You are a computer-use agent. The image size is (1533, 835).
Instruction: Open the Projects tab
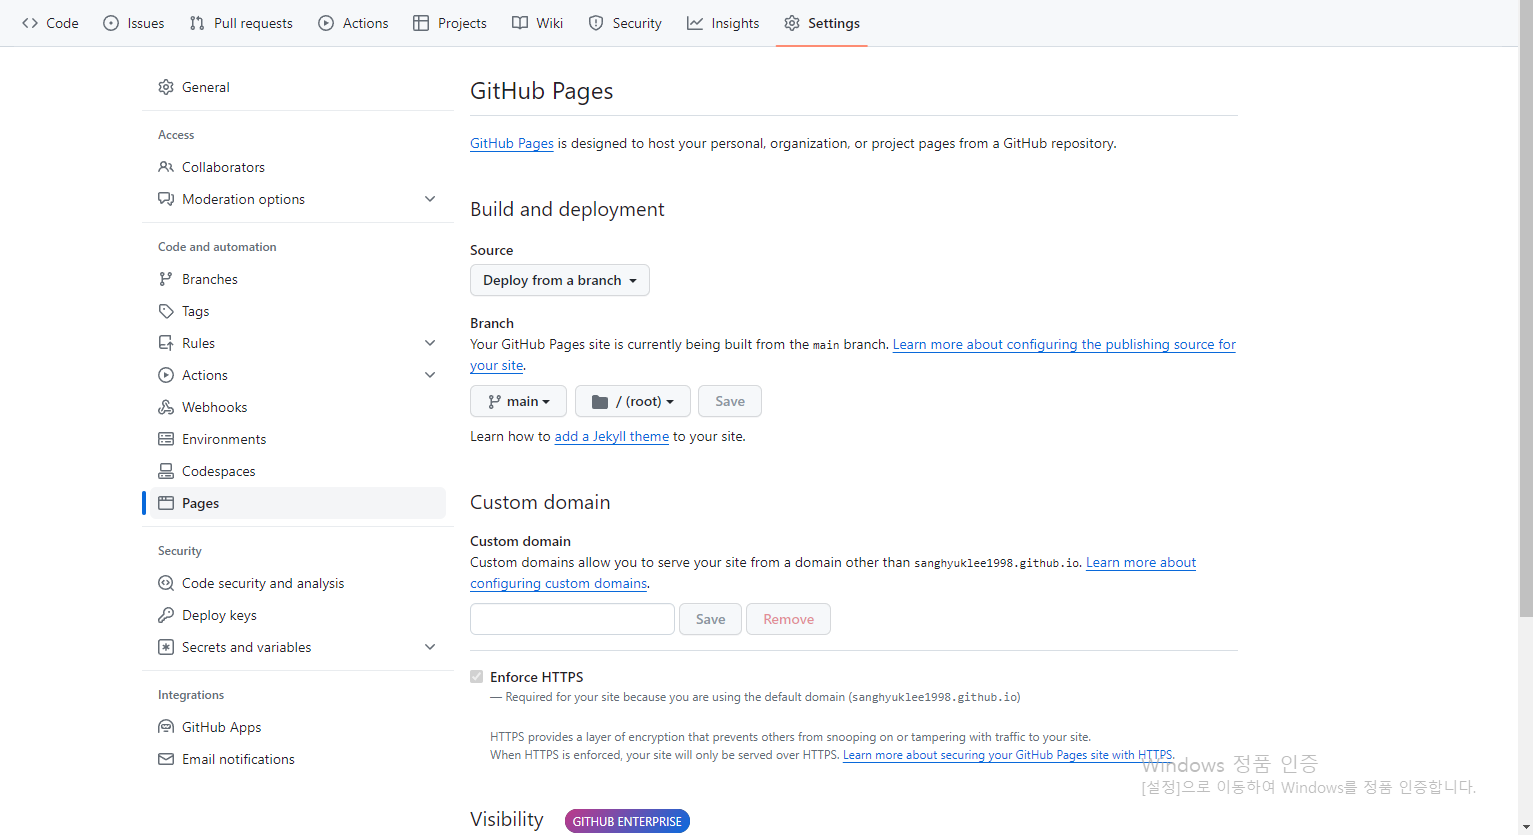coord(450,23)
